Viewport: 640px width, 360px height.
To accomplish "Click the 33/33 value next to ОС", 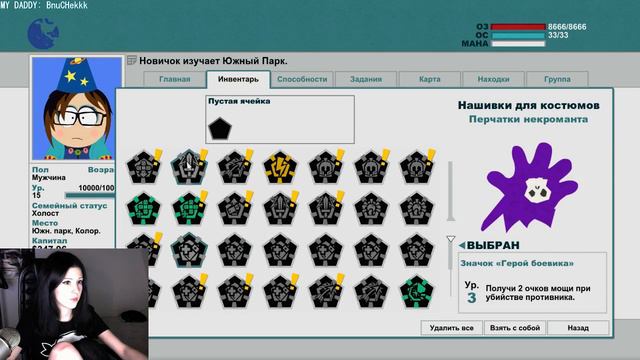I will pyautogui.click(x=558, y=35).
